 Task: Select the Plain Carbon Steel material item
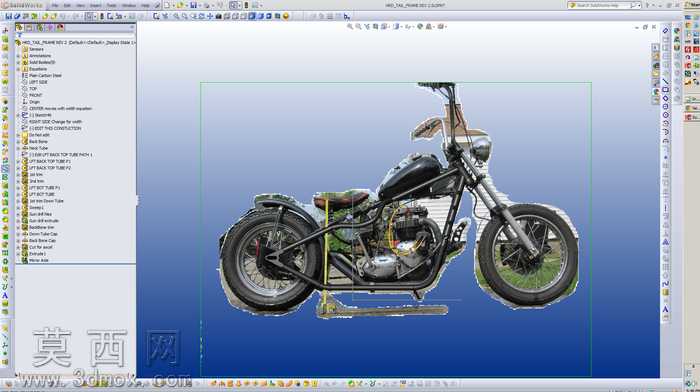coord(45,75)
